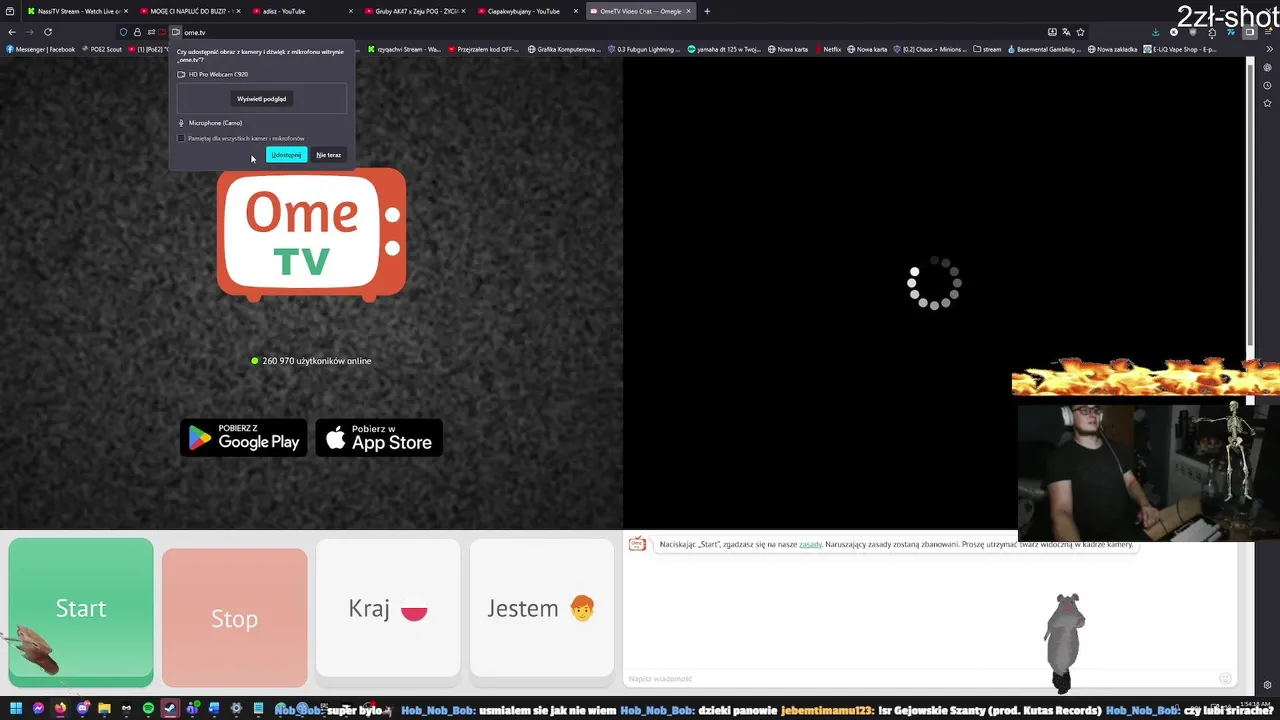Click the camera permission icon in address bar
The height and width of the screenshot is (720, 1280).
pyautogui.click(x=176, y=32)
